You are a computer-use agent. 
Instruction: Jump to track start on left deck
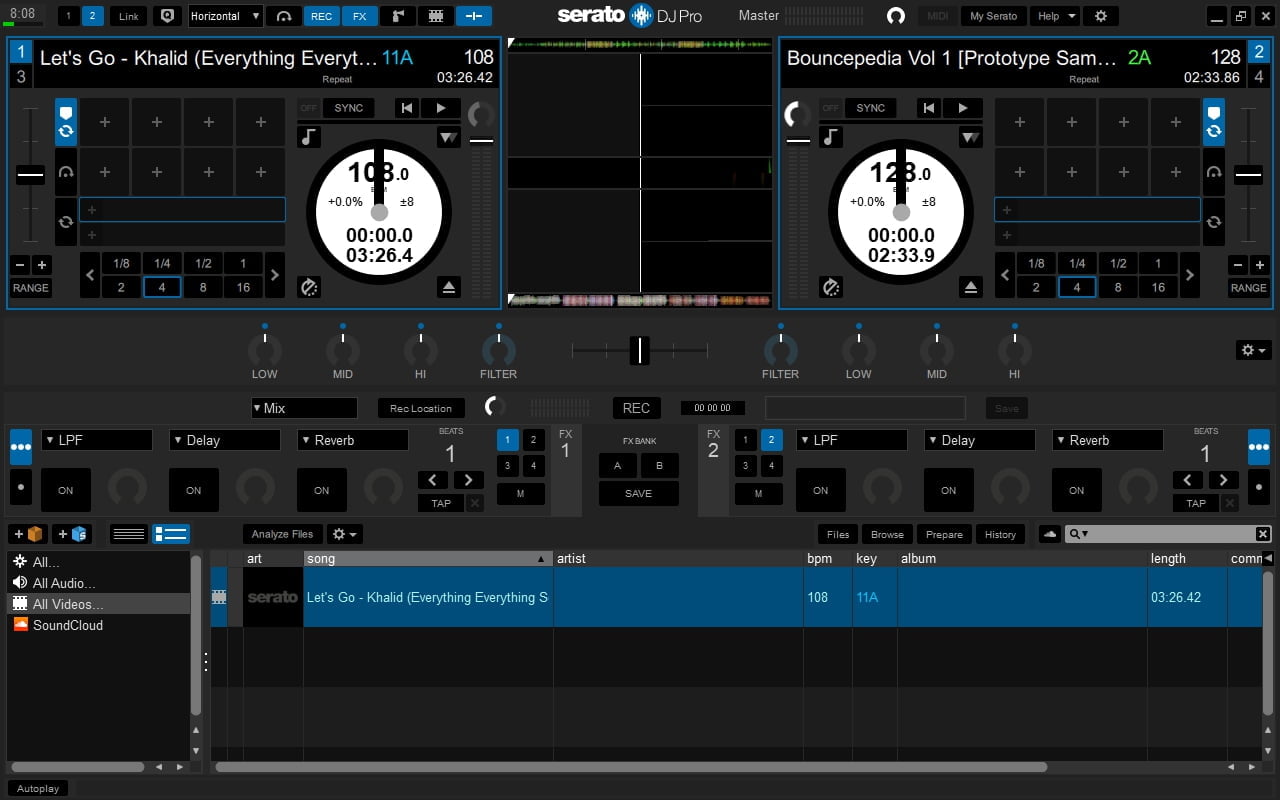(x=405, y=108)
